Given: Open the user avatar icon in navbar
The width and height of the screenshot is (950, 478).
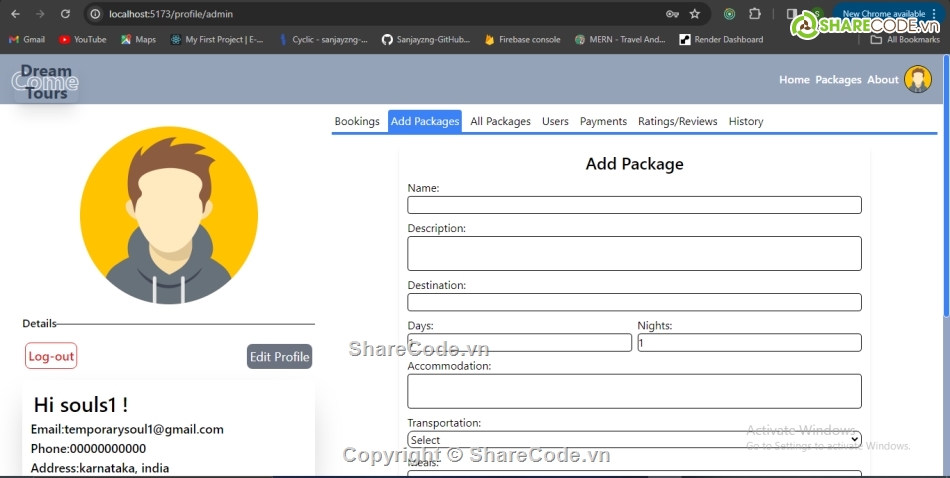Looking at the screenshot, I should point(917,80).
